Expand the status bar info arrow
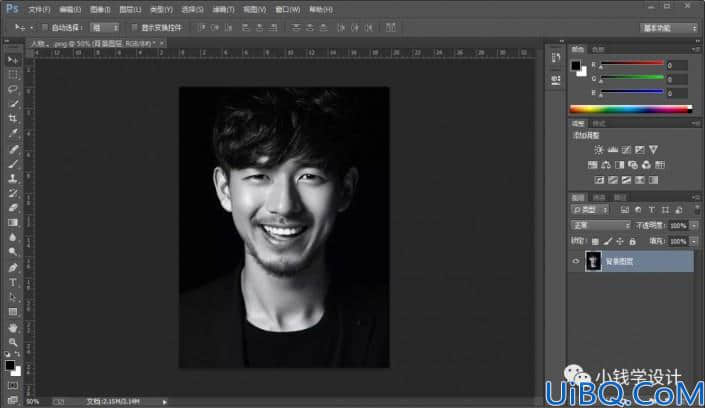 [165, 402]
